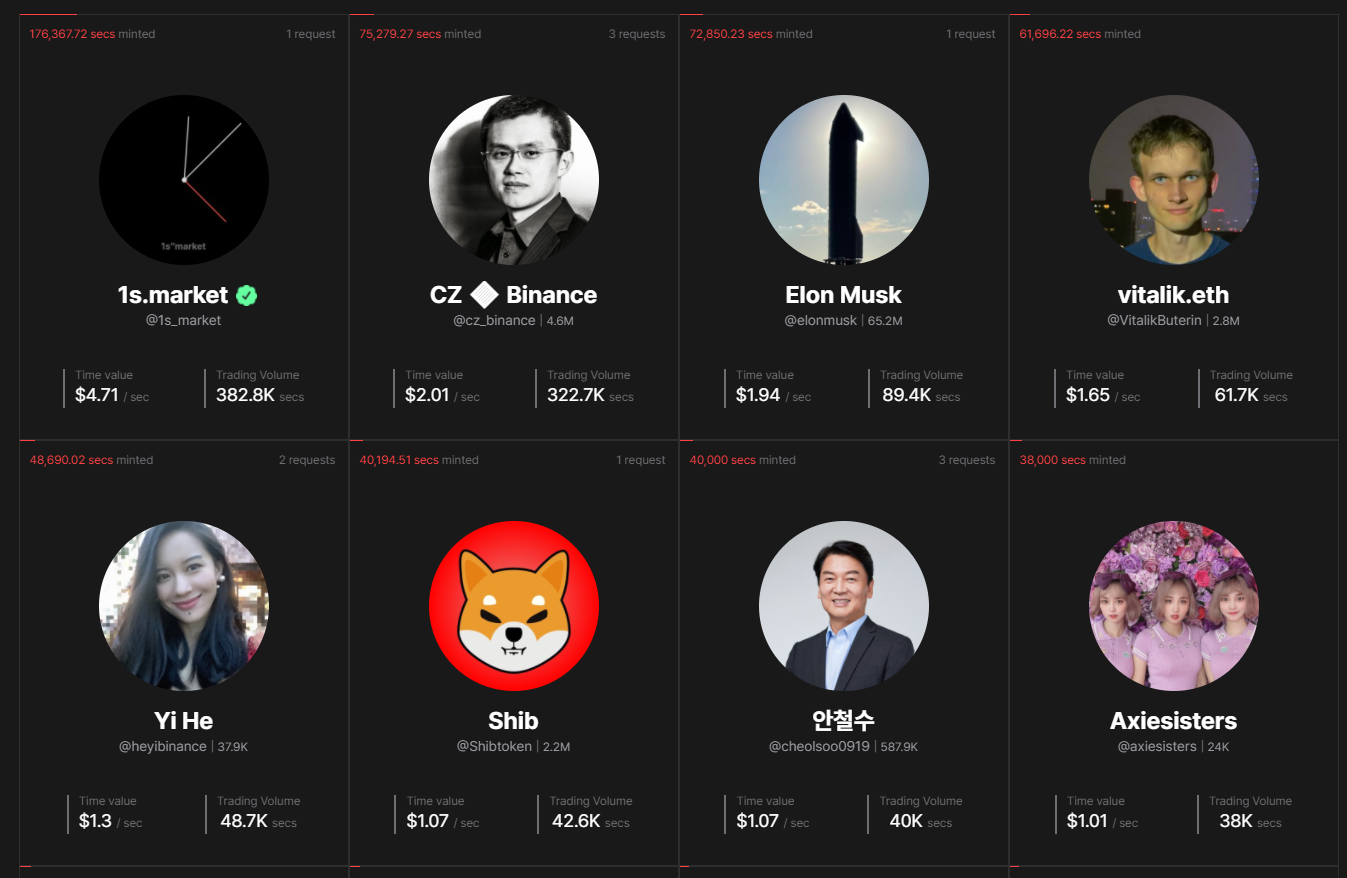Click the diamond icon in CZ Binance name
The width and height of the screenshot is (1347, 878).
click(x=484, y=295)
